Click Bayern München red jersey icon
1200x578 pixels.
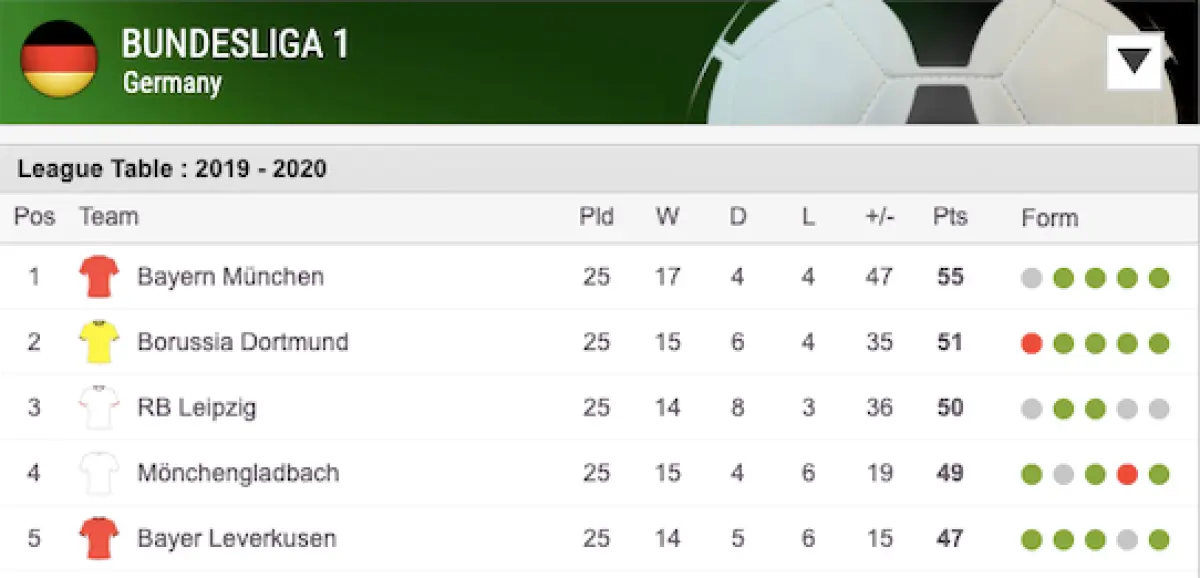[x=99, y=277]
